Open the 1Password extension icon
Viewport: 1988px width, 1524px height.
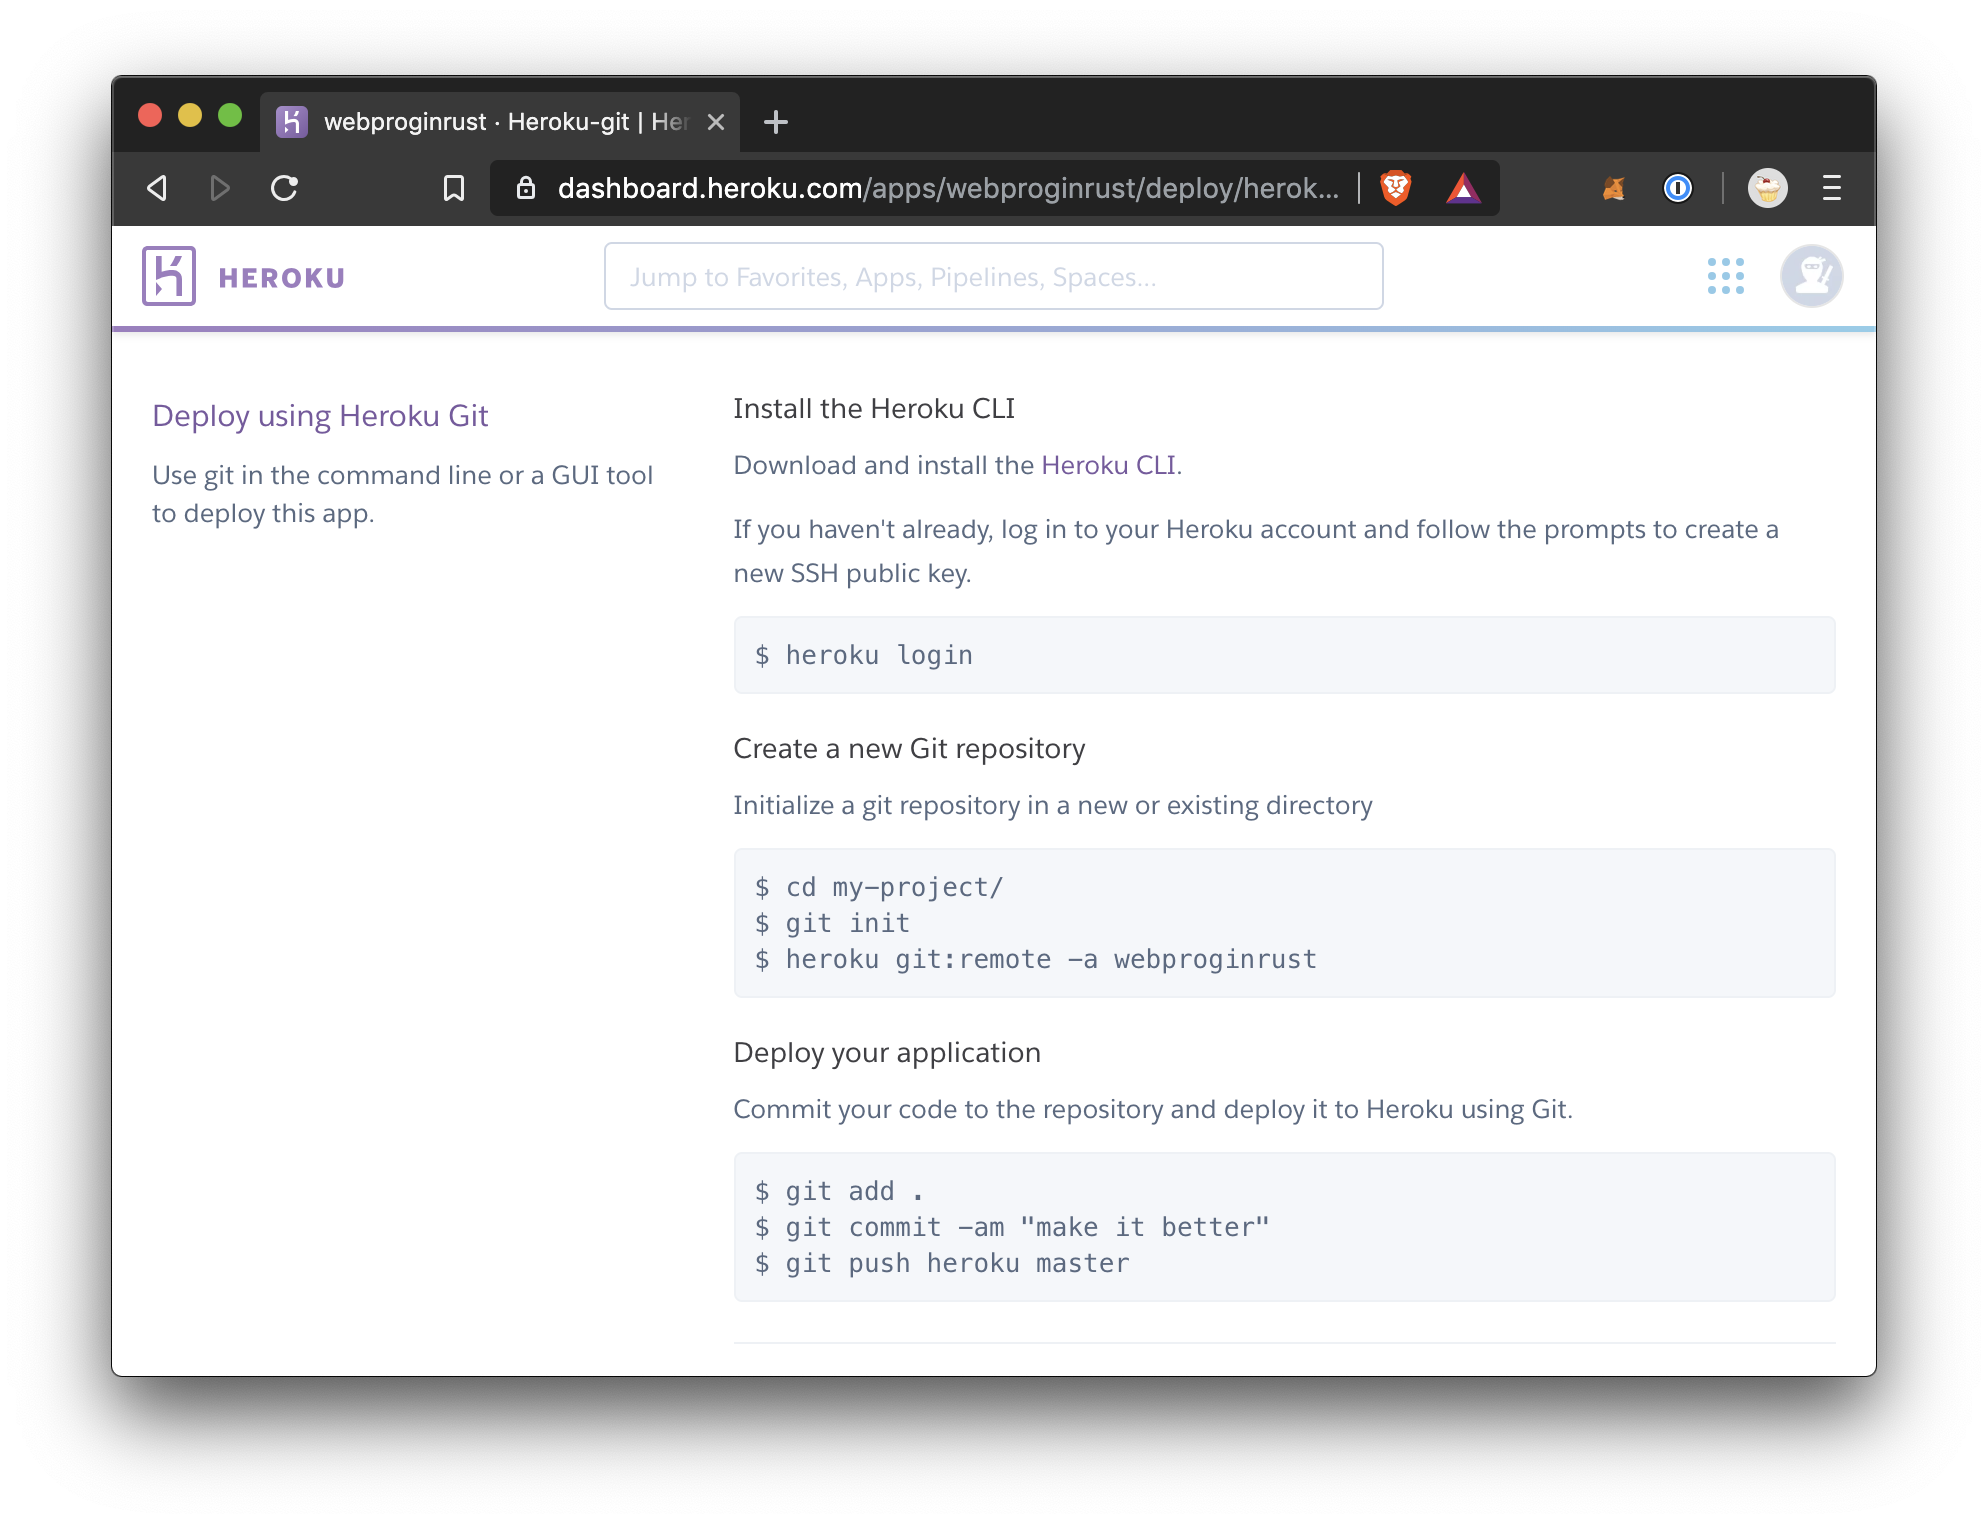coord(1677,188)
